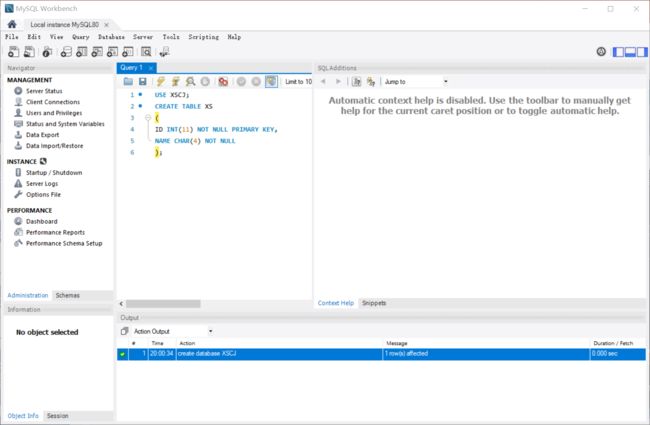This screenshot has height=425, width=650.
Task: Collapse the code fold on line 3
Action: tap(148, 118)
